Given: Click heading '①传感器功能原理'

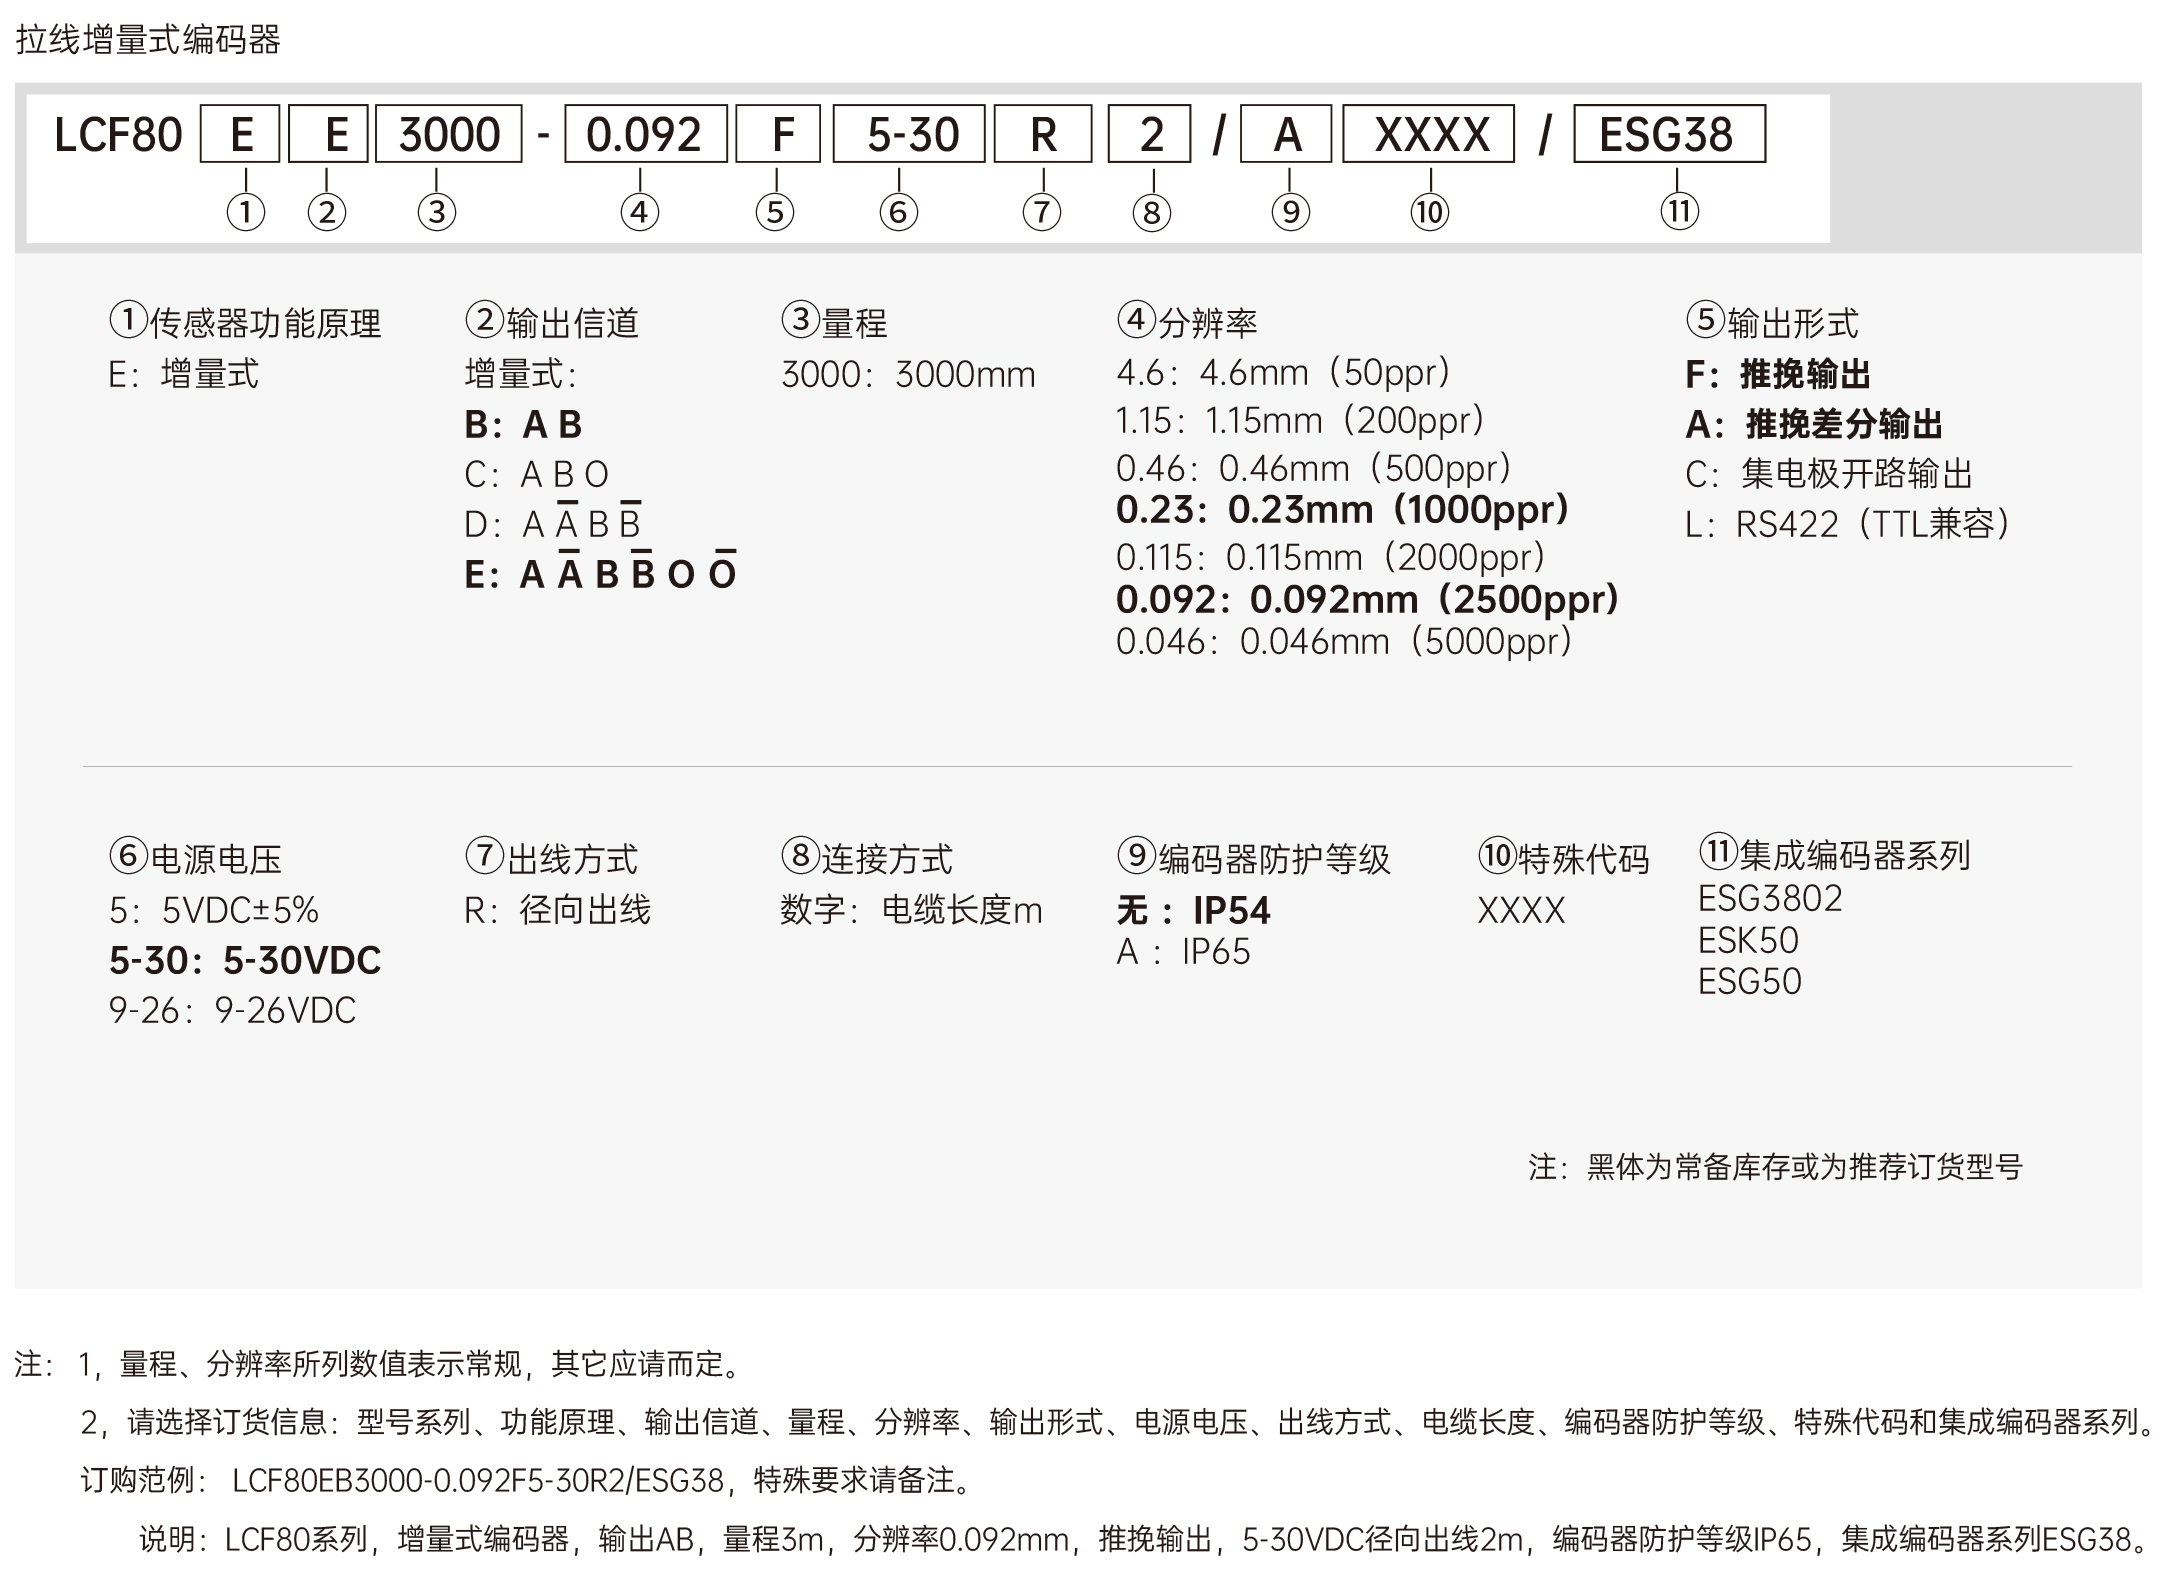Looking at the screenshot, I should tap(245, 322).
